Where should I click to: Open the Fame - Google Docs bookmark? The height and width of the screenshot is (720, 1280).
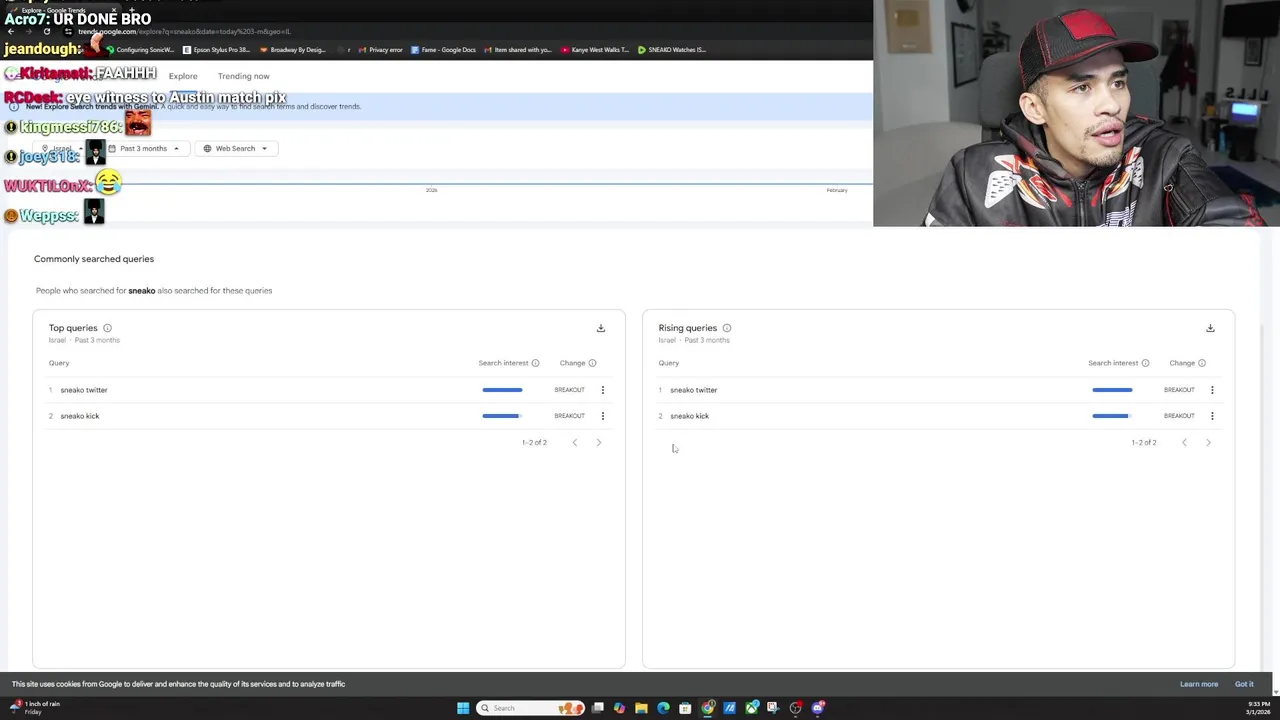pos(444,50)
